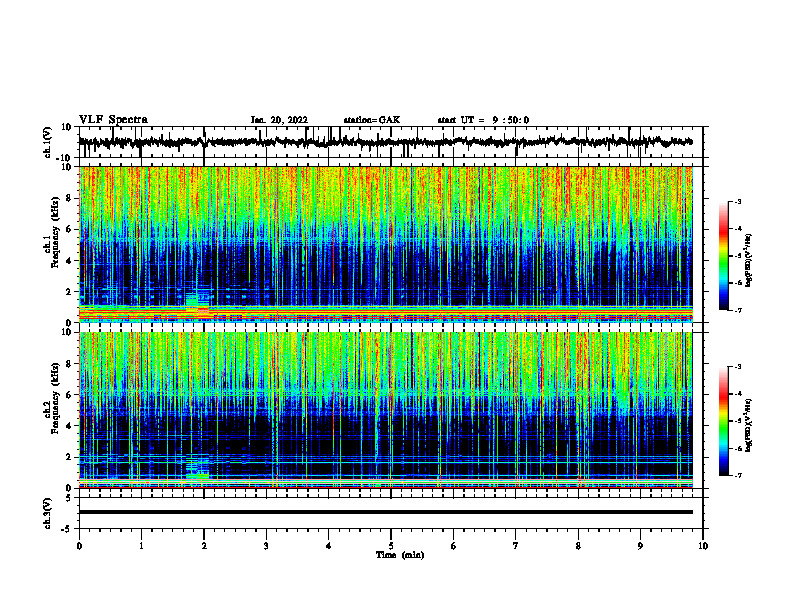Click the "5" tick on ch.3 voltage axis
The width and height of the screenshot is (792, 612).
pos(69,498)
